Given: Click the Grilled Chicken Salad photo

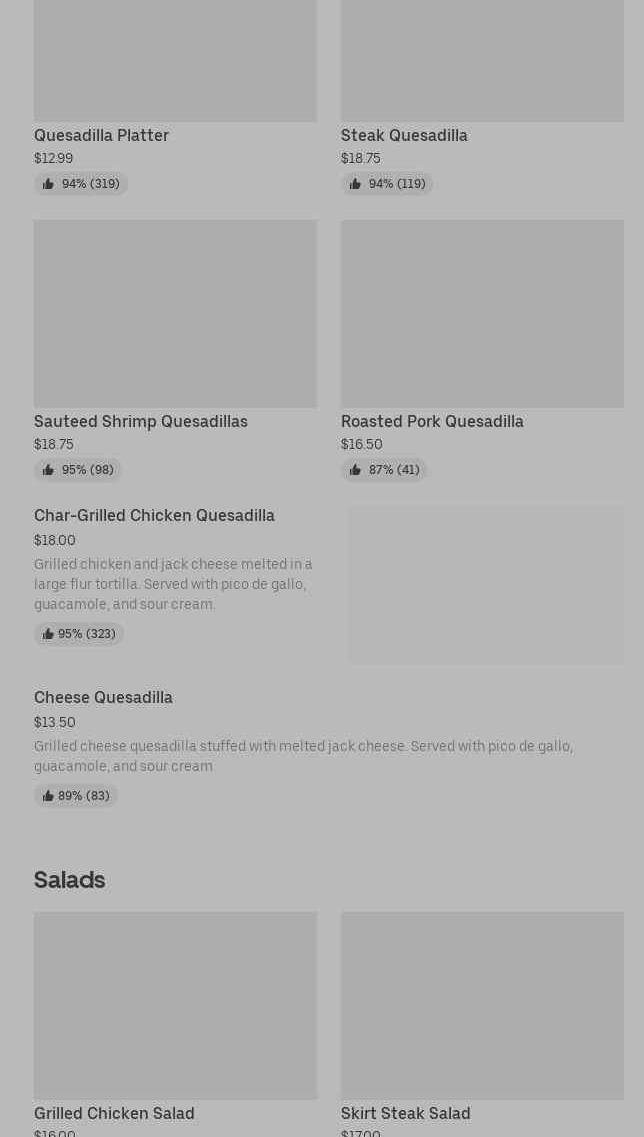Looking at the screenshot, I should pyautogui.click(x=175, y=1005).
